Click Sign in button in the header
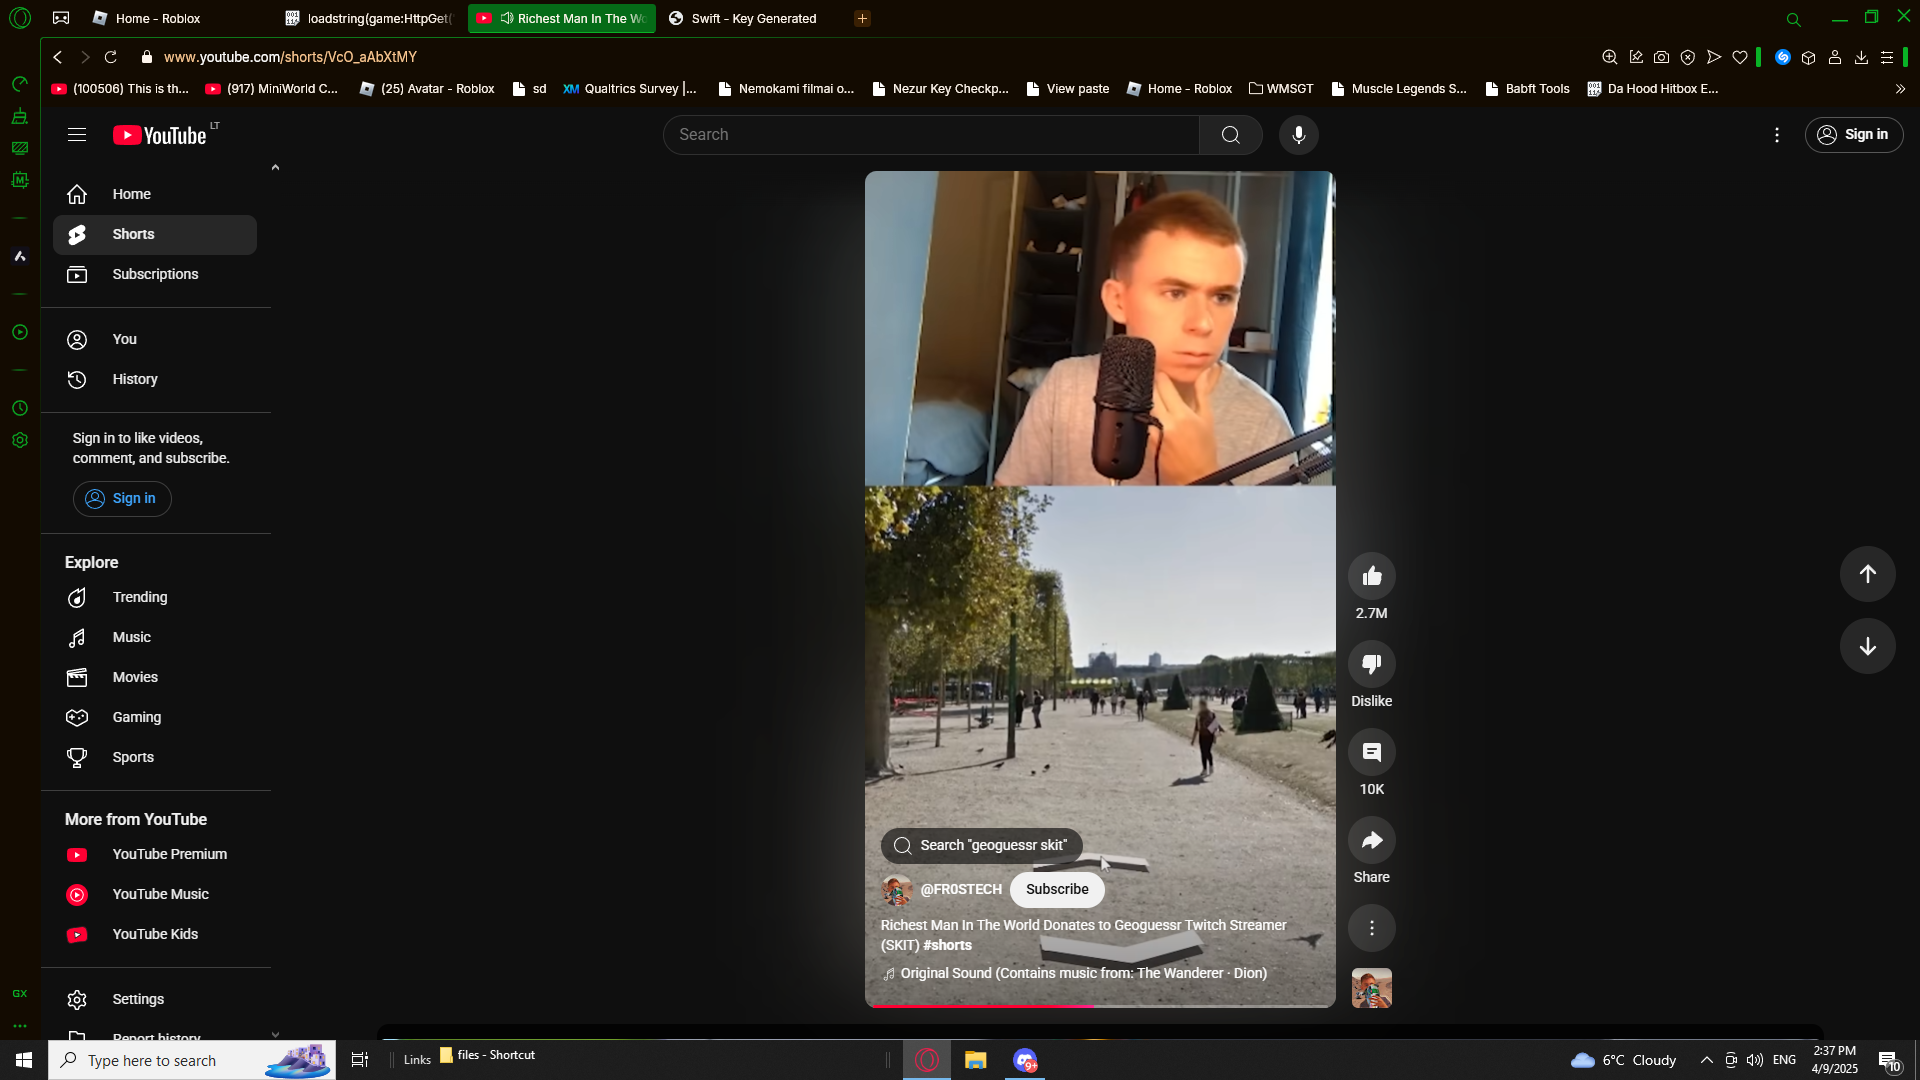 pos(1853,135)
